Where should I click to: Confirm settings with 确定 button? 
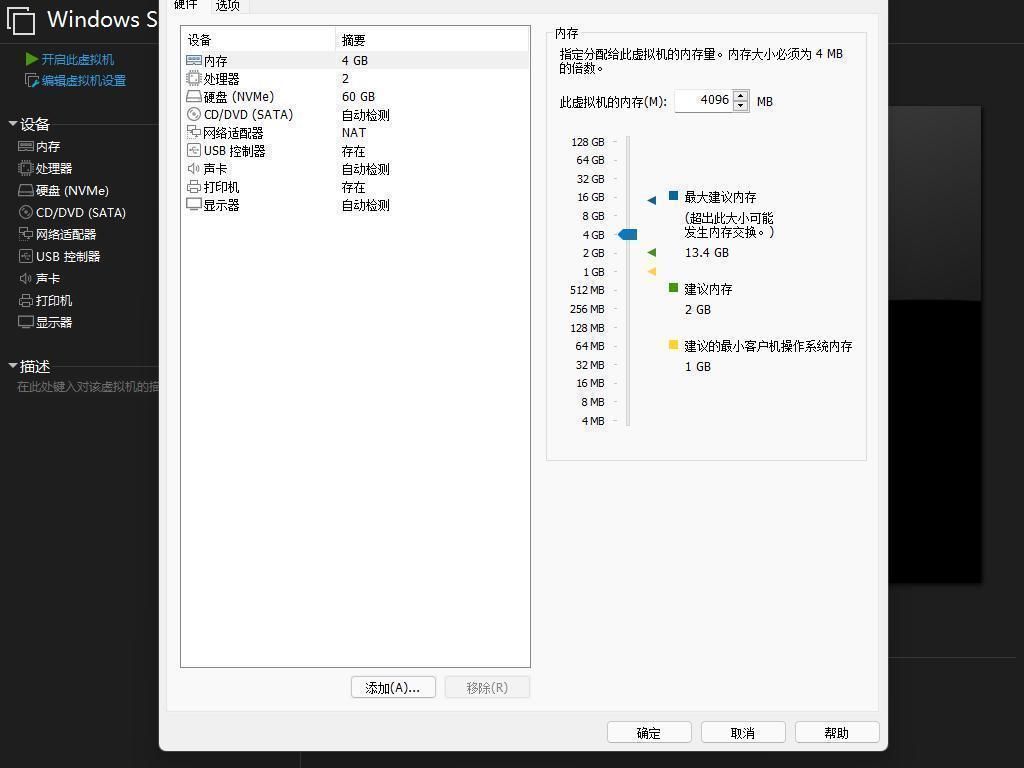point(649,733)
